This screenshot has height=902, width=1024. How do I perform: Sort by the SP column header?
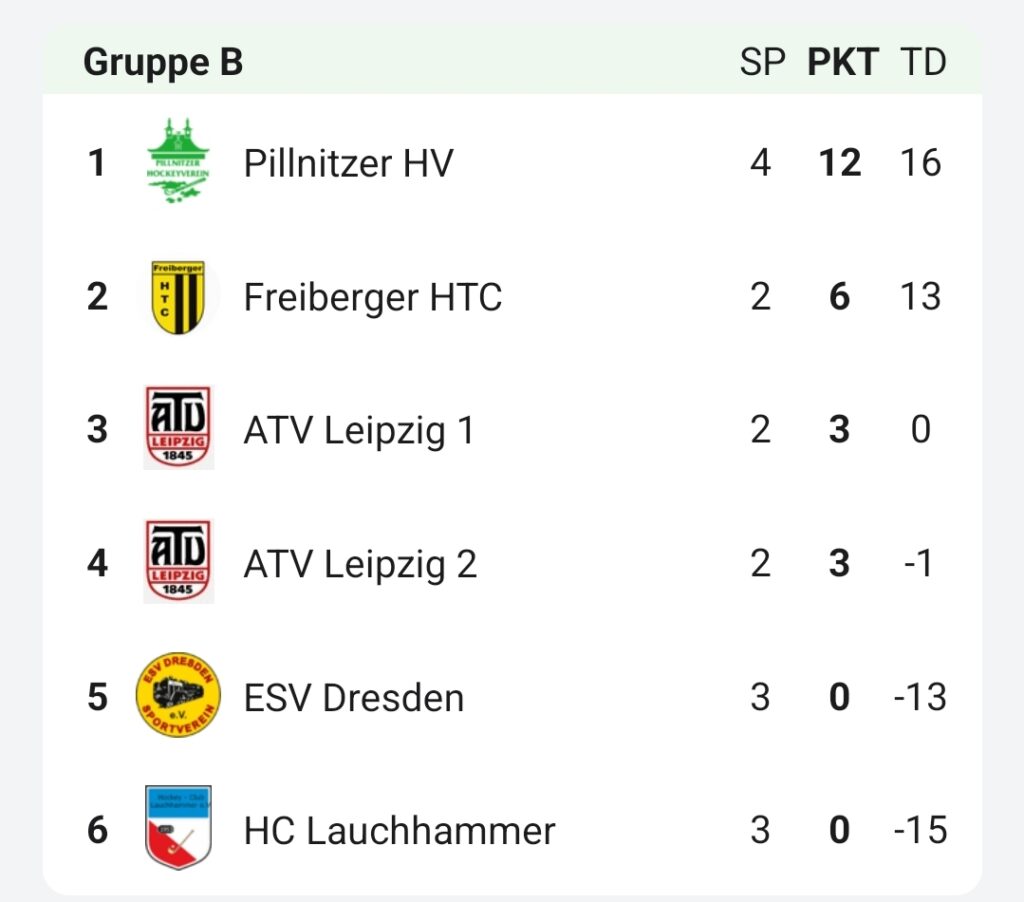762,63
